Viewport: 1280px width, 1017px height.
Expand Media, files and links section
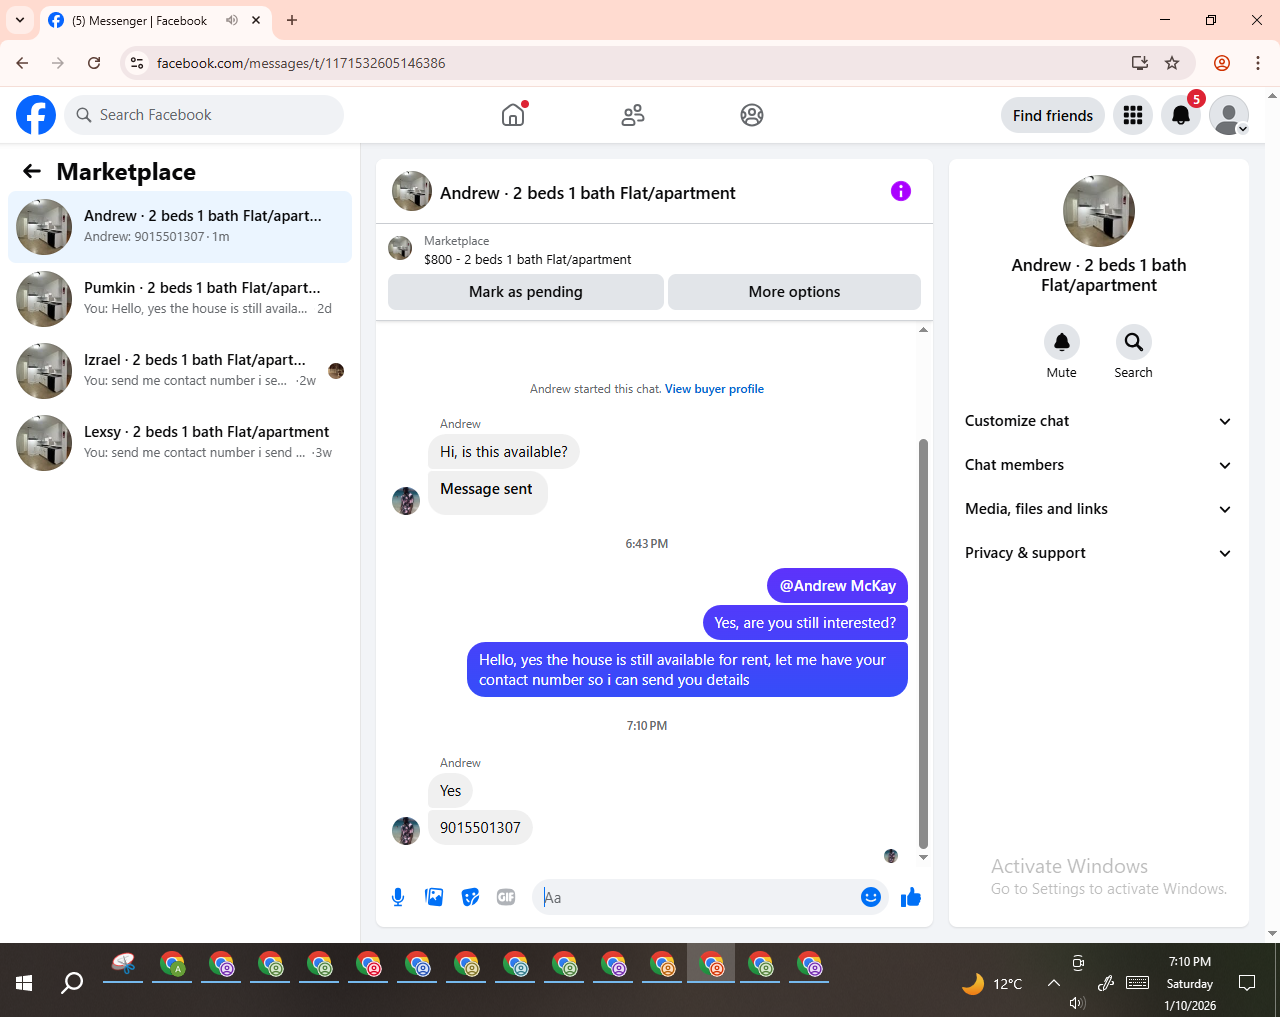point(1098,509)
